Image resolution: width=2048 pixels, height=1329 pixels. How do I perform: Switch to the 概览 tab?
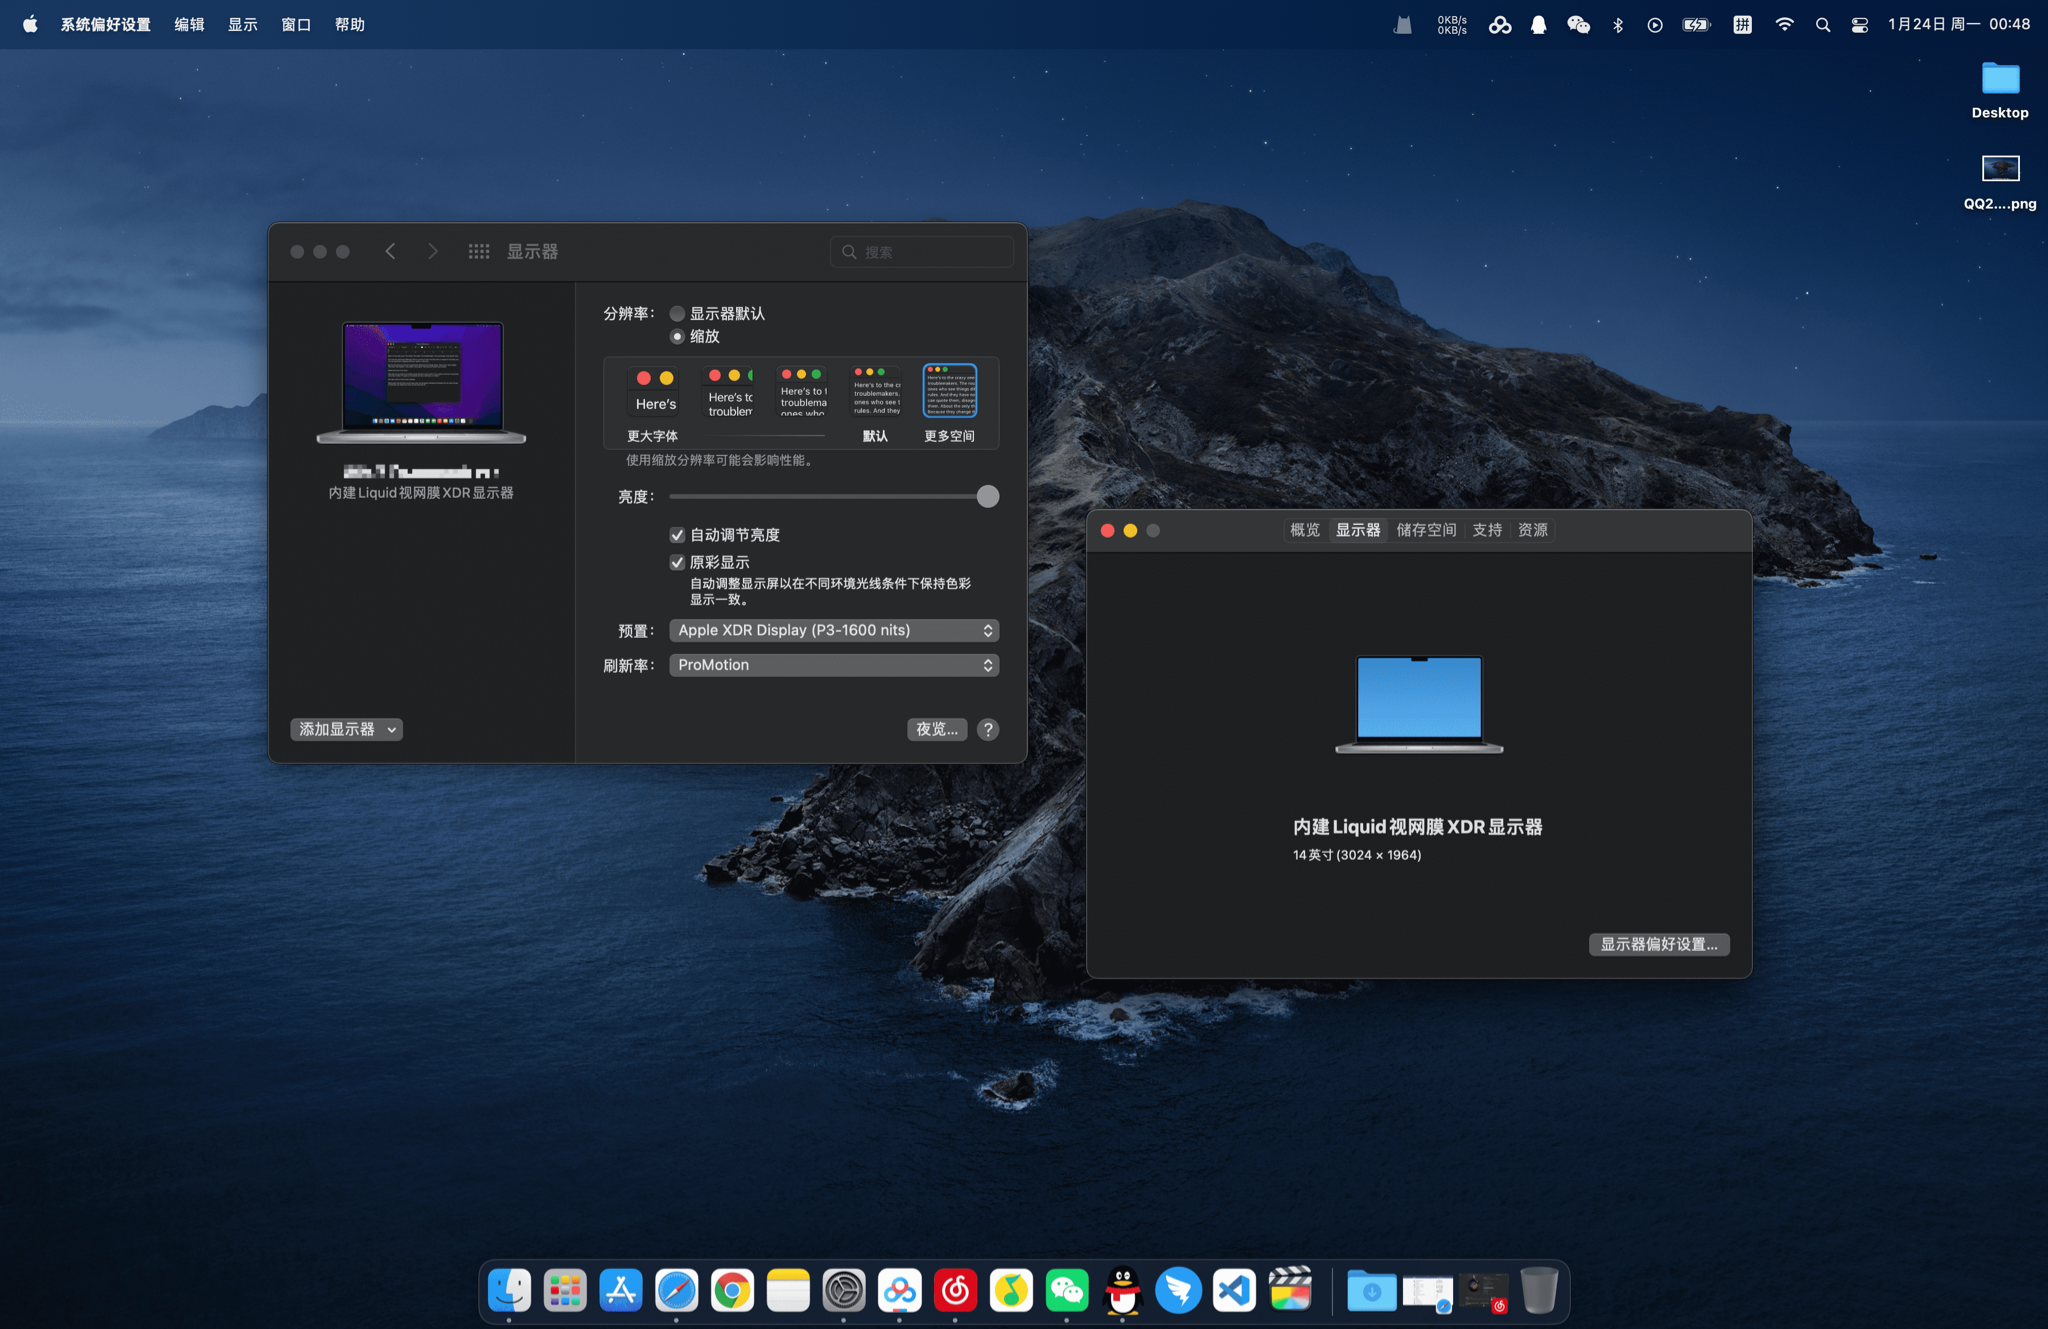pyautogui.click(x=1305, y=531)
